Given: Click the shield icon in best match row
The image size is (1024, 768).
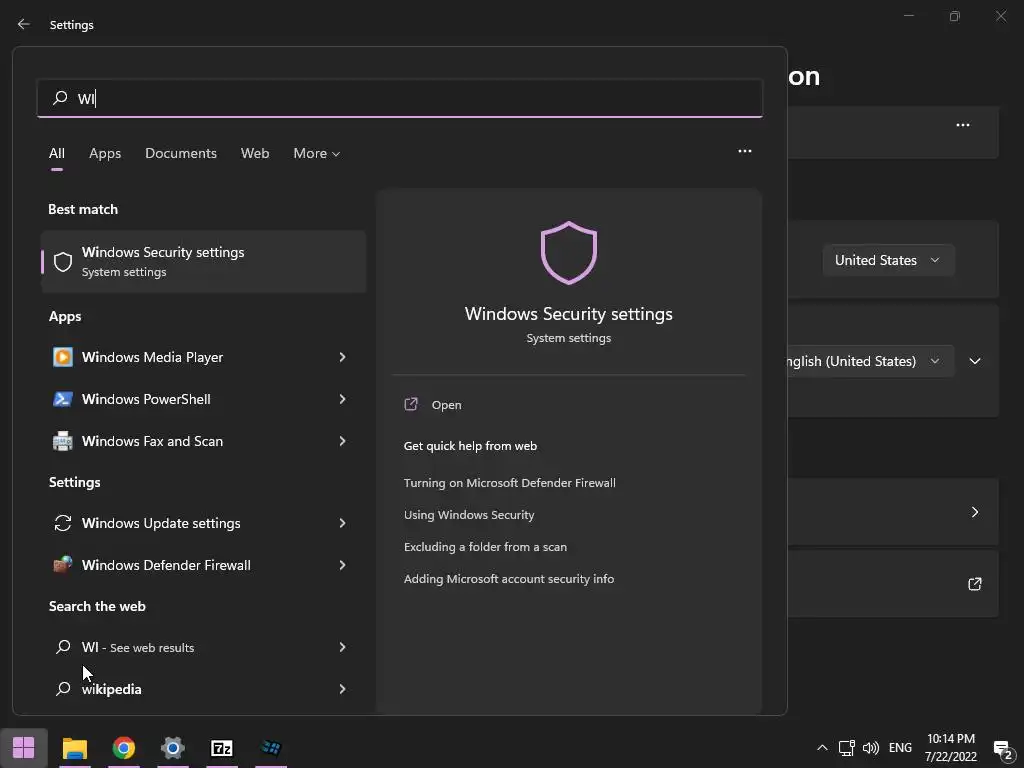Looking at the screenshot, I should (x=63, y=262).
